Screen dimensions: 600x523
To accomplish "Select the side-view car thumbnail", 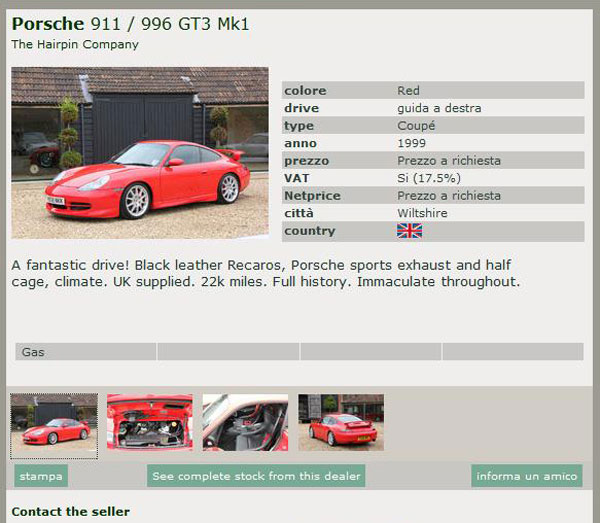I will click(x=54, y=425).
